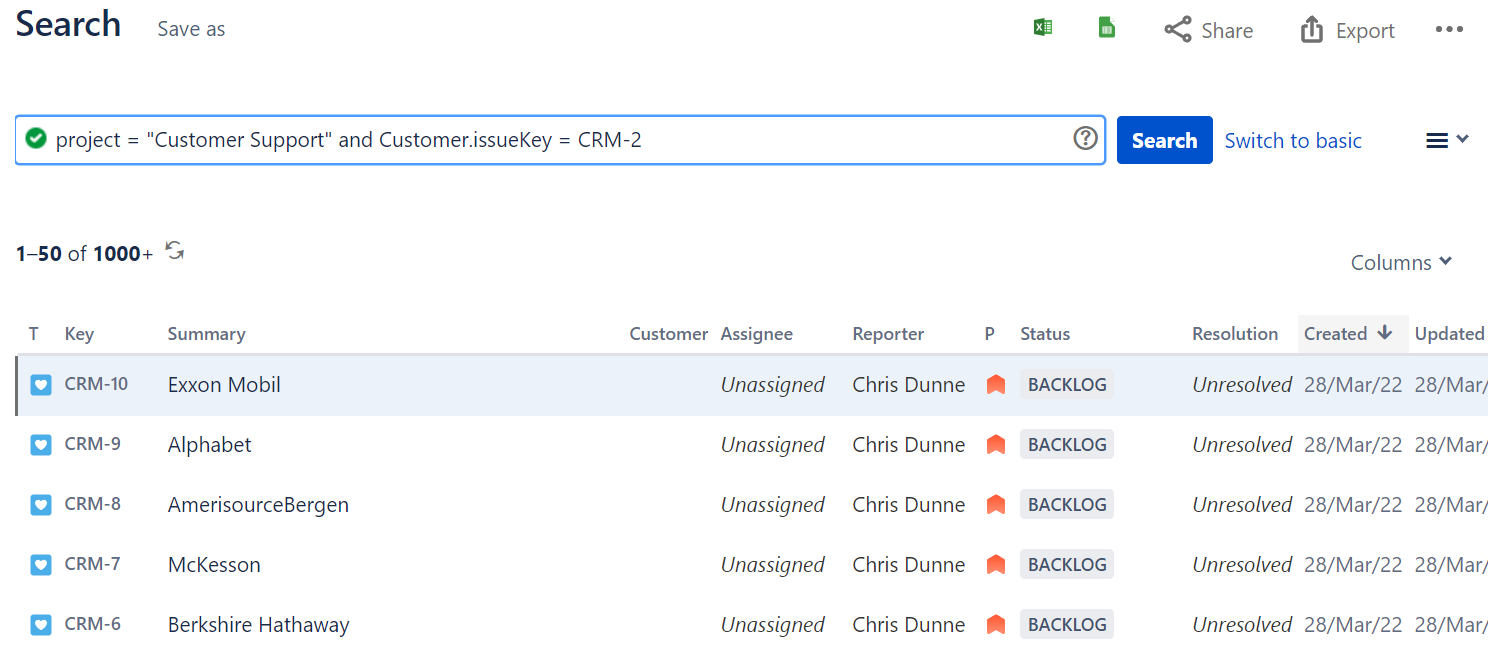Click the Excel export icon
1488x667 pixels.
tap(1043, 28)
